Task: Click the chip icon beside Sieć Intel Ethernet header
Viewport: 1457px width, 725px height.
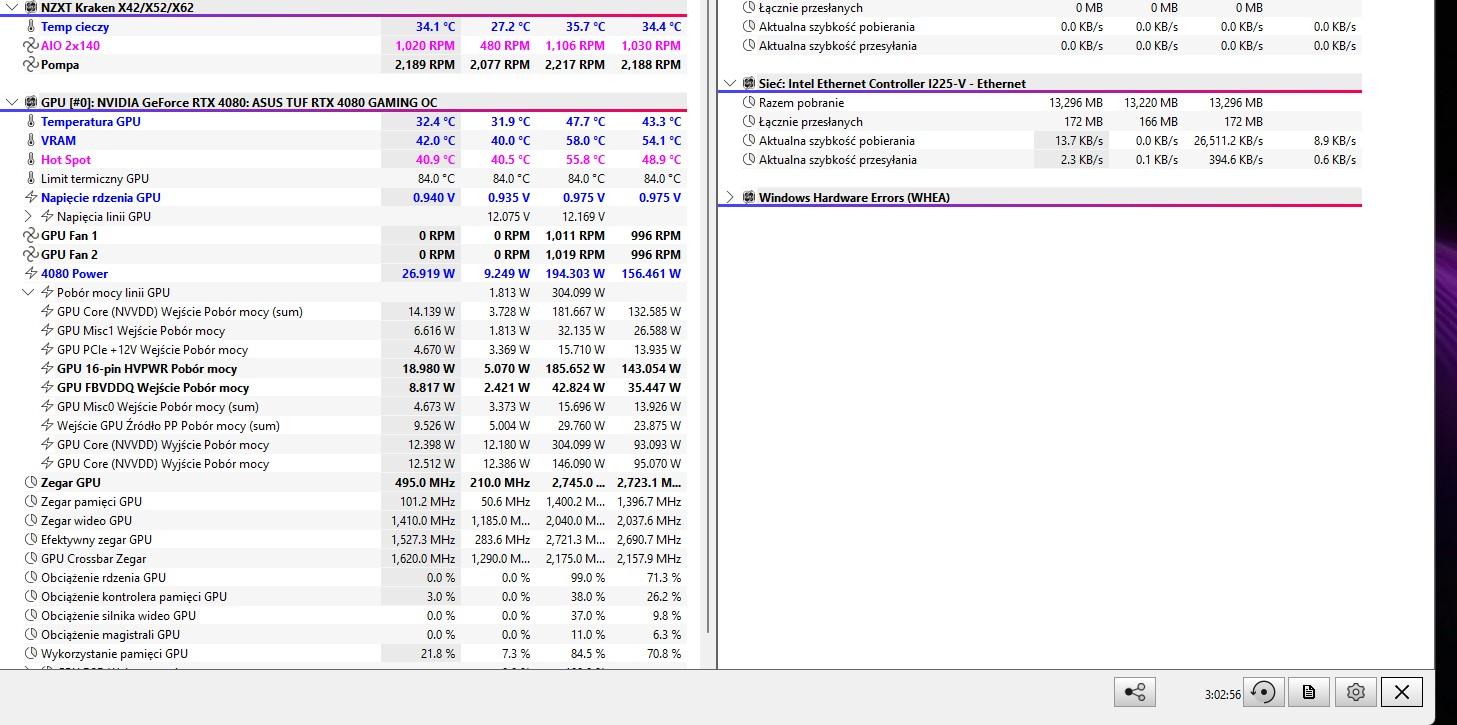Action: [748, 84]
